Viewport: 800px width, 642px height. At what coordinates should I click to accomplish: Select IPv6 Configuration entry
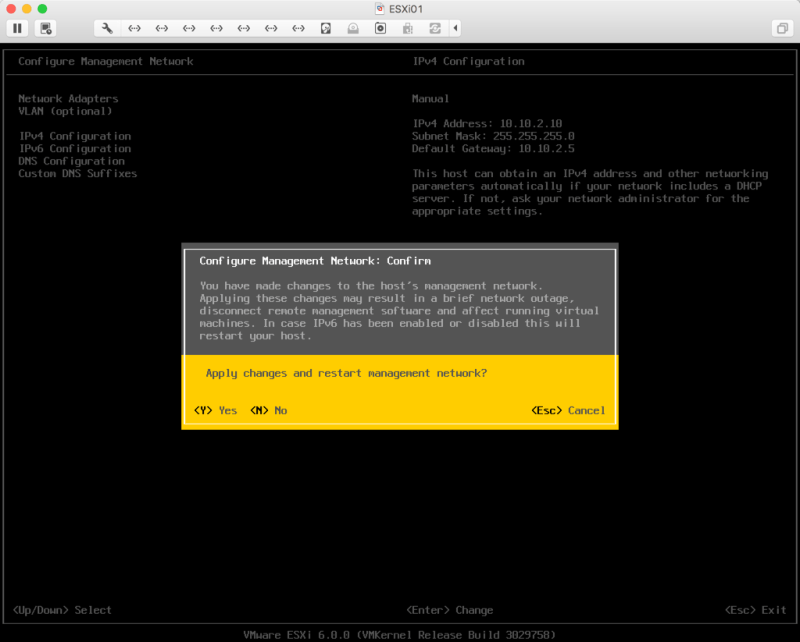pyautogui.click(x=75, y=148)
